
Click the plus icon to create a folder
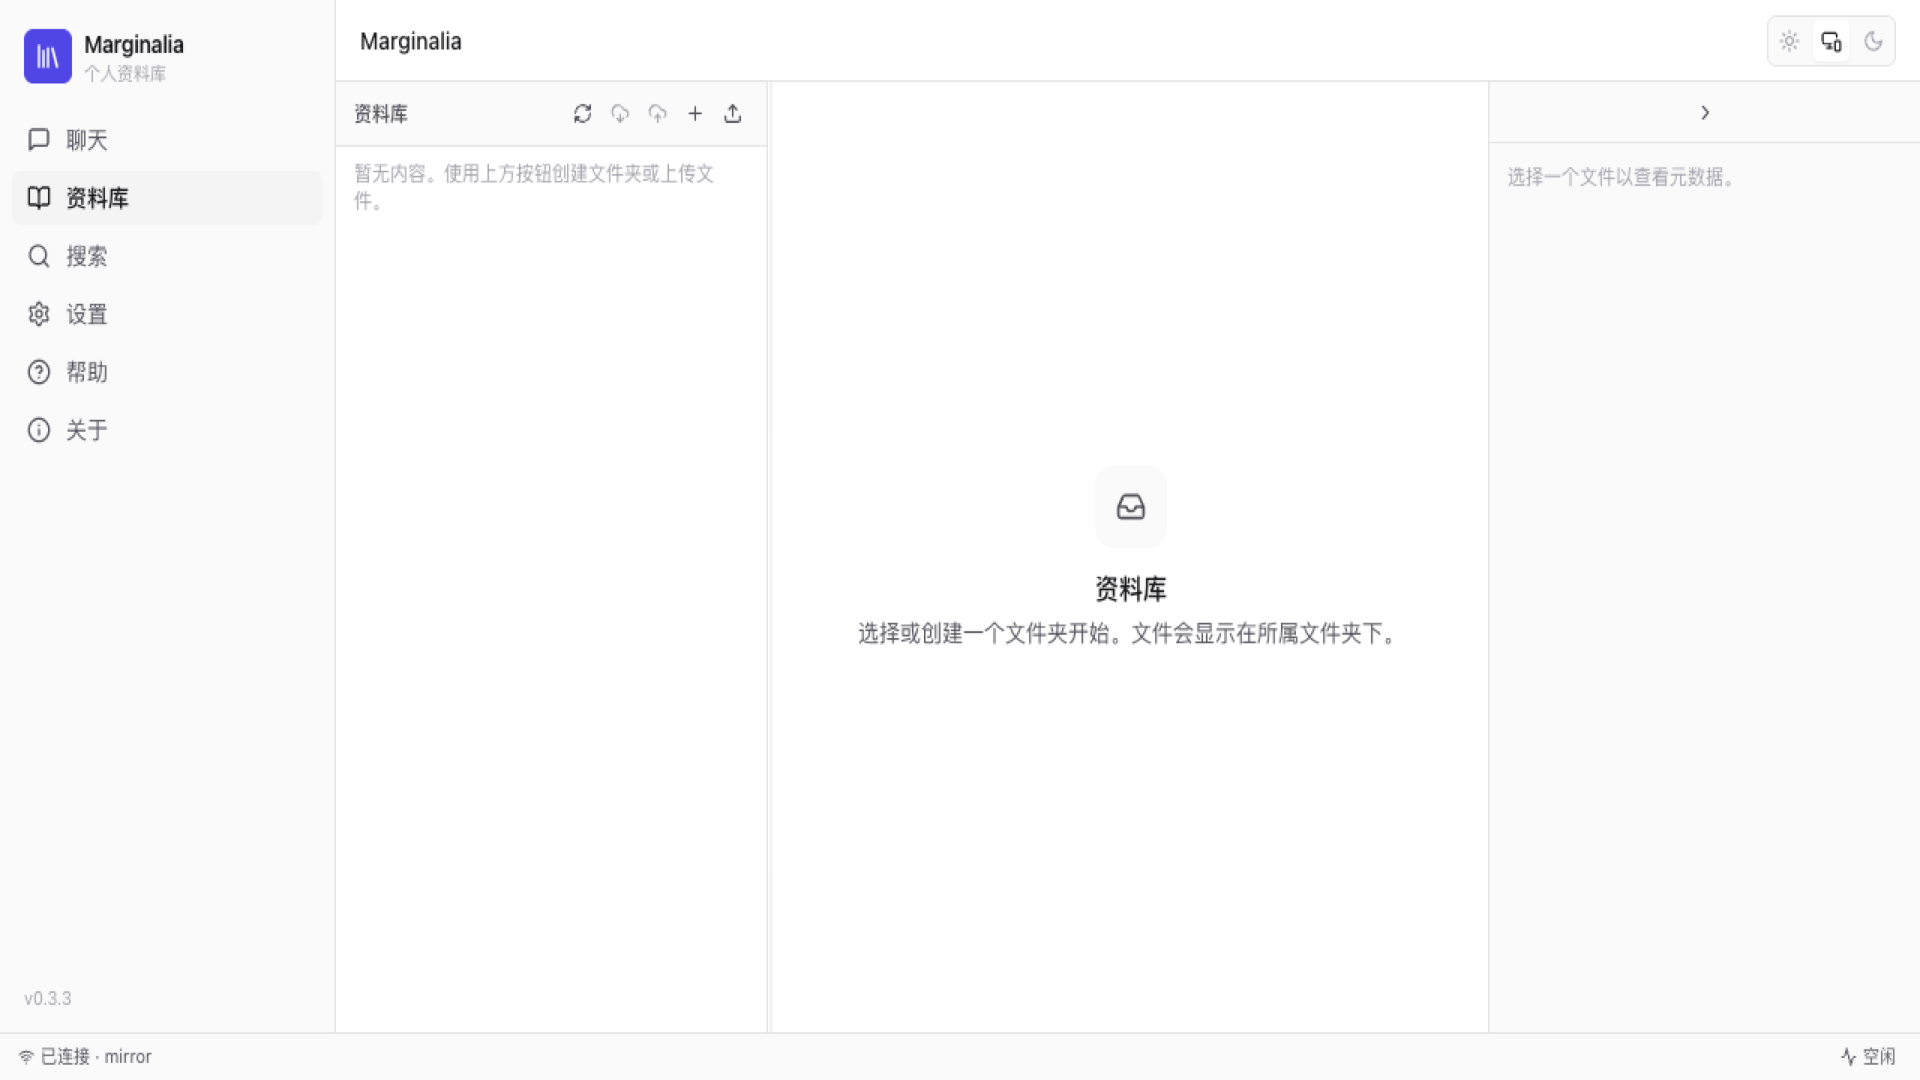[x=695, y=114]
